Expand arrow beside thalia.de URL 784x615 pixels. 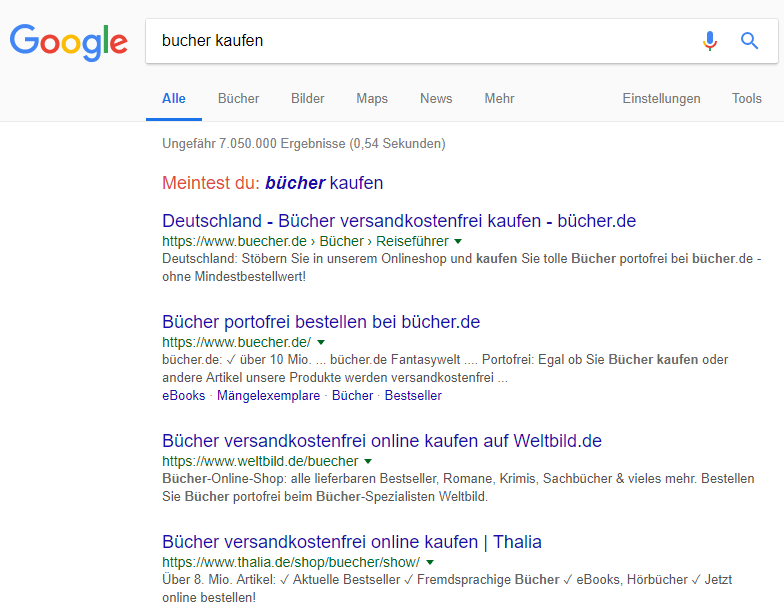430,562
